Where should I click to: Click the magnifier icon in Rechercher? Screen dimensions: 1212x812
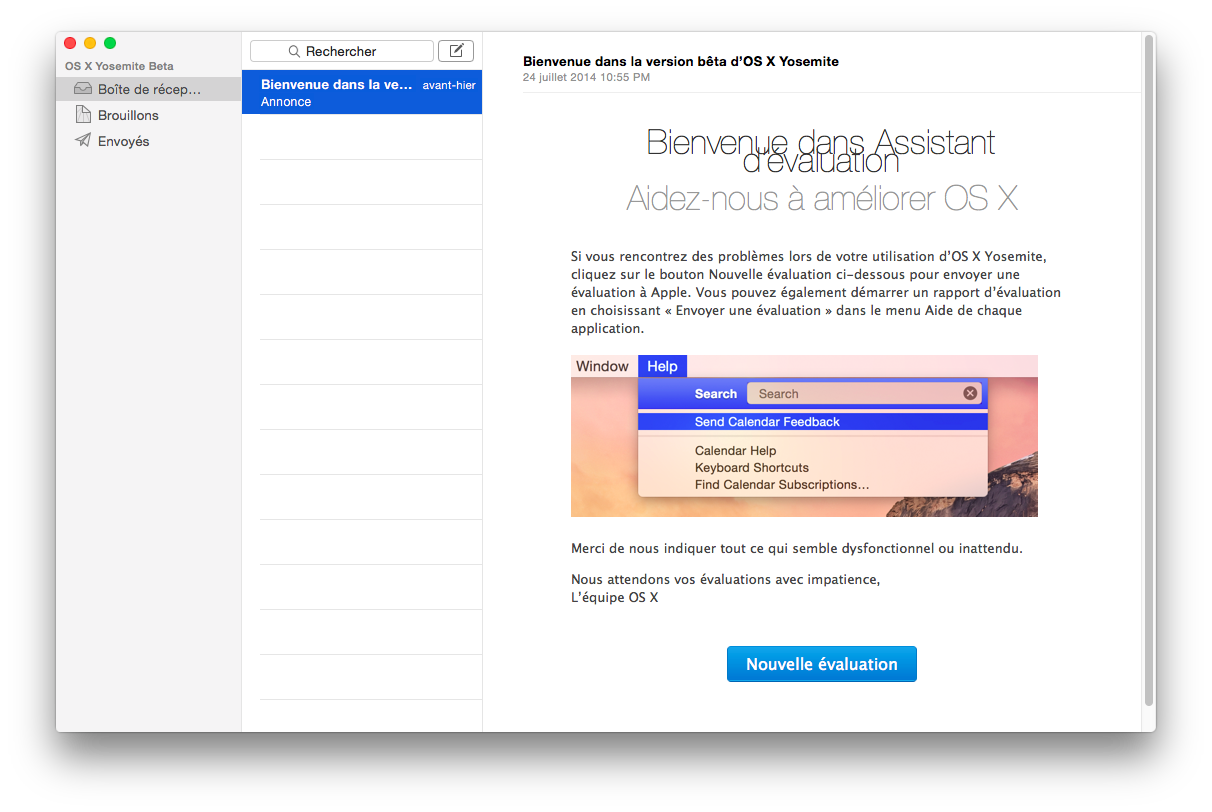(294, 51)
